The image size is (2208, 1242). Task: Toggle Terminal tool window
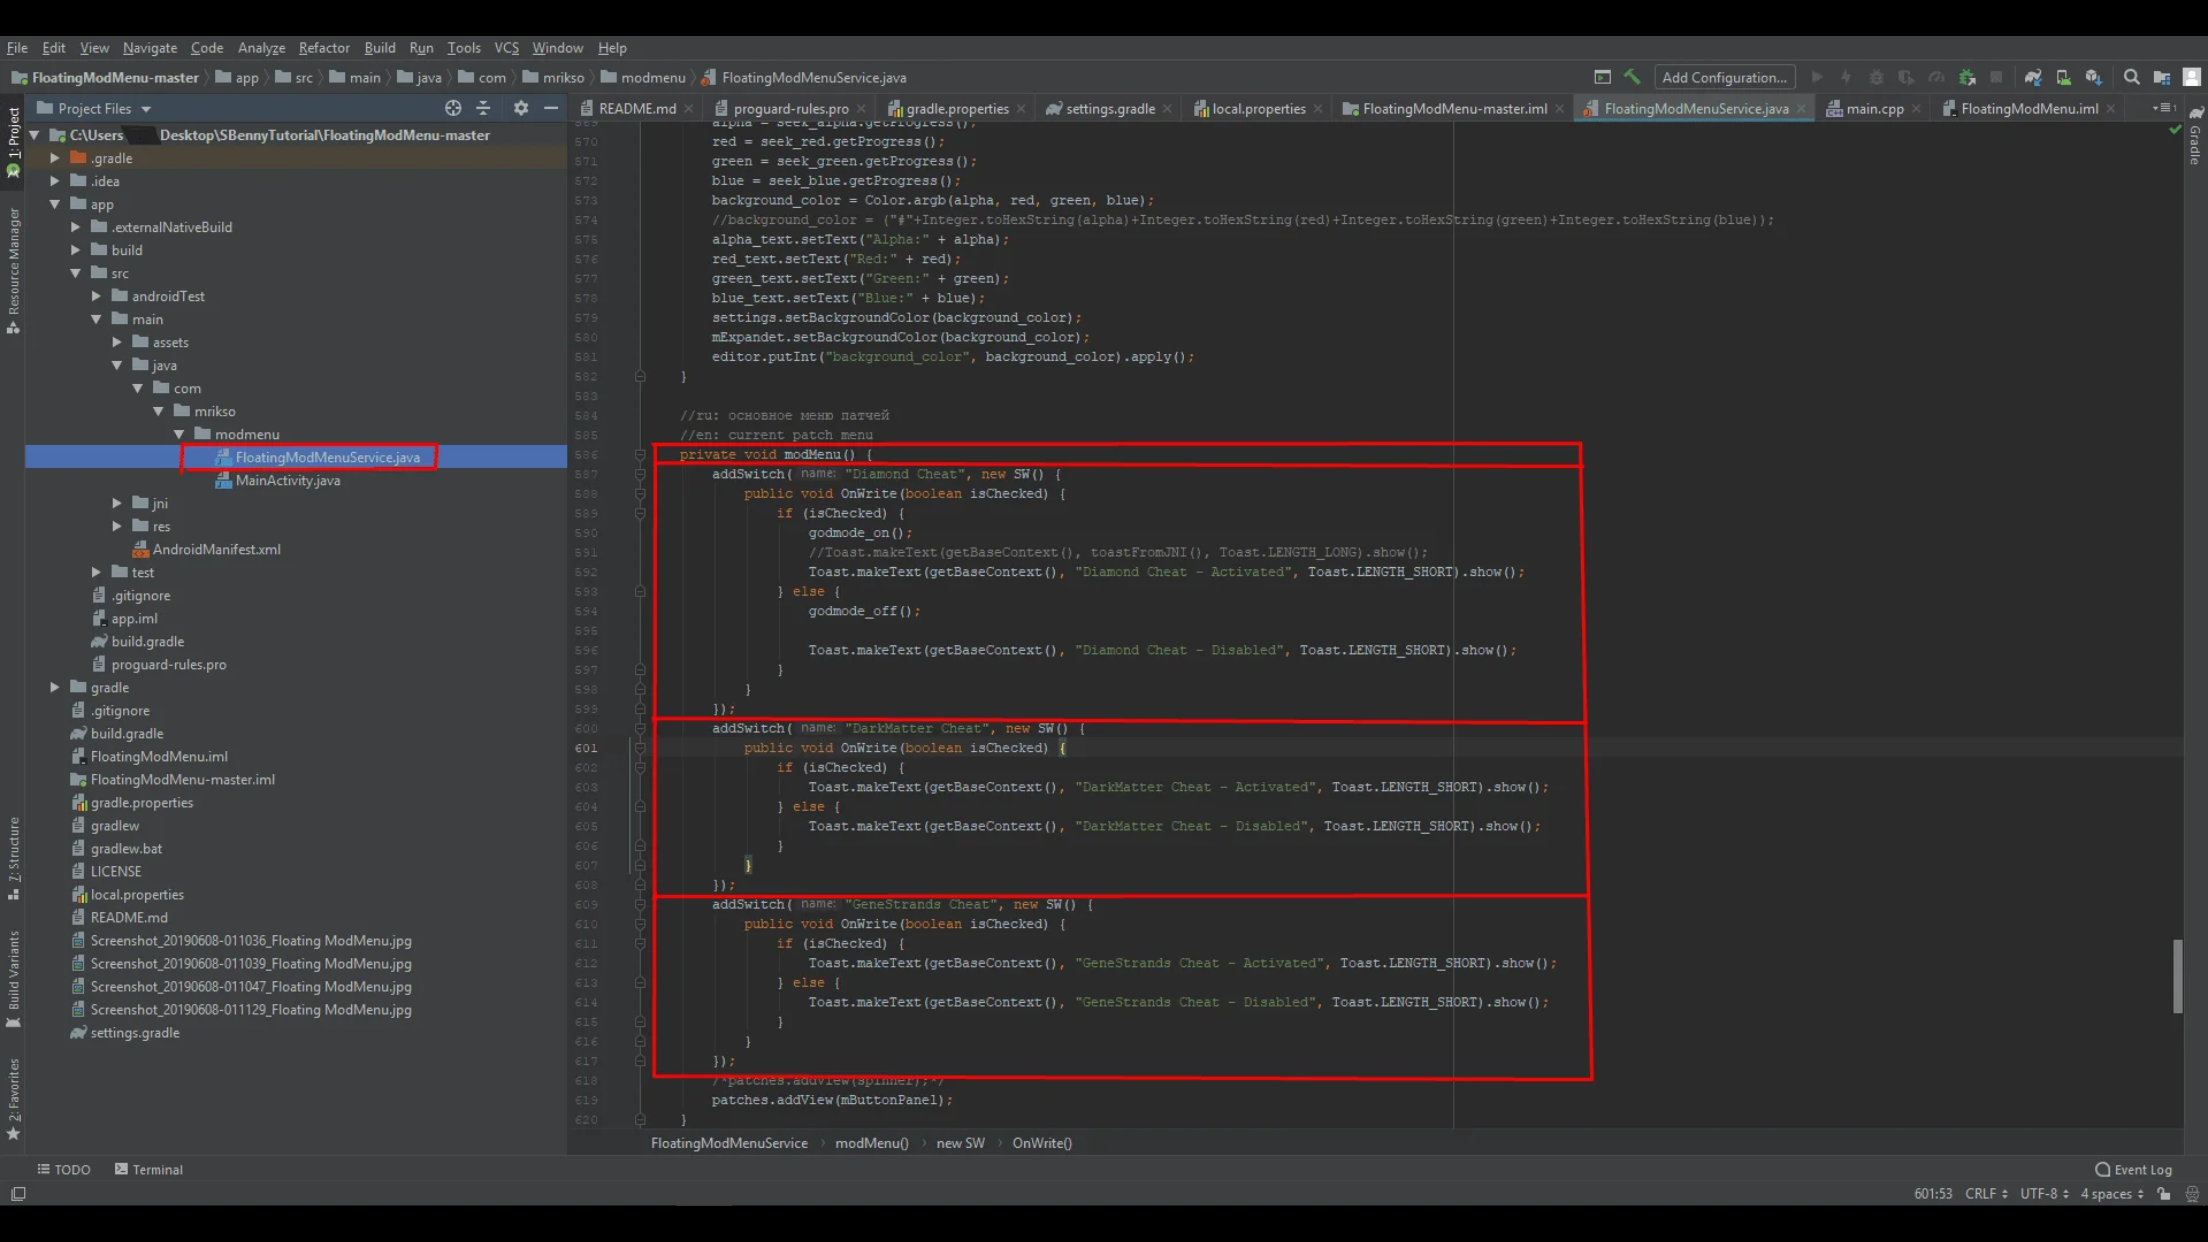(x=148, y=1169)
